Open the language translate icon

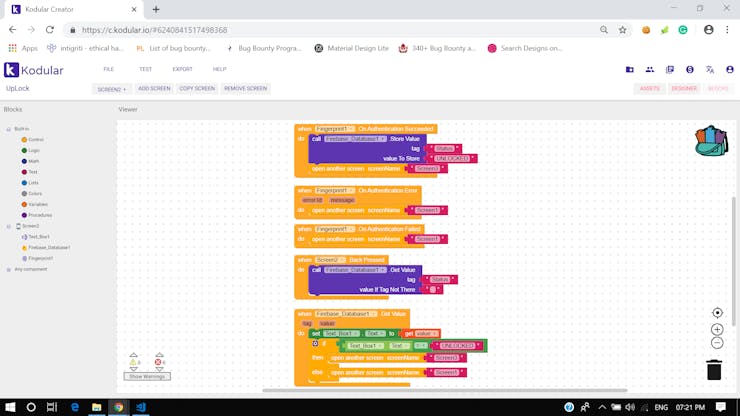(x=710, y=69)
